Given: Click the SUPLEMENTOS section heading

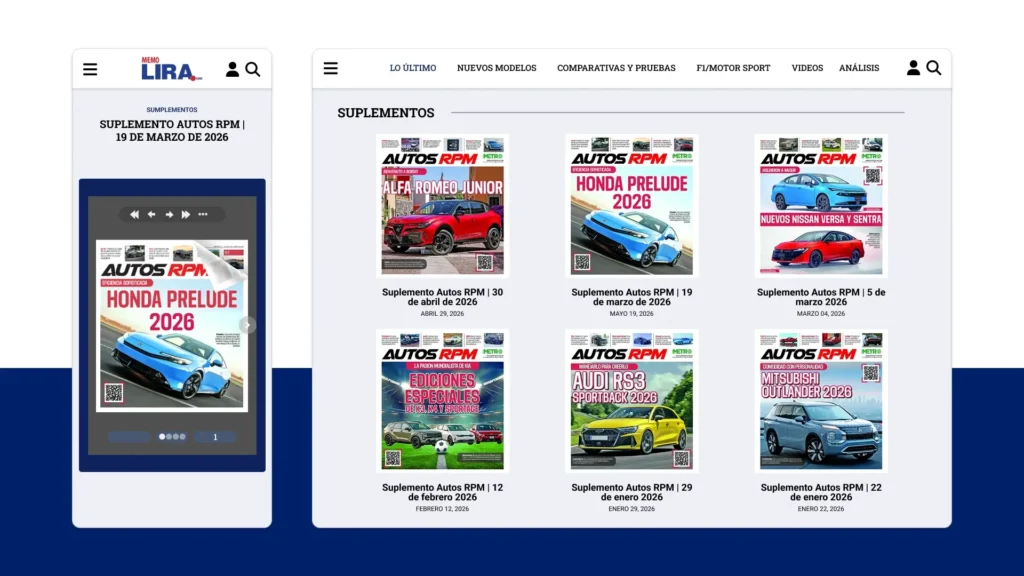Looking at the screenshot, I should point(385,112).
